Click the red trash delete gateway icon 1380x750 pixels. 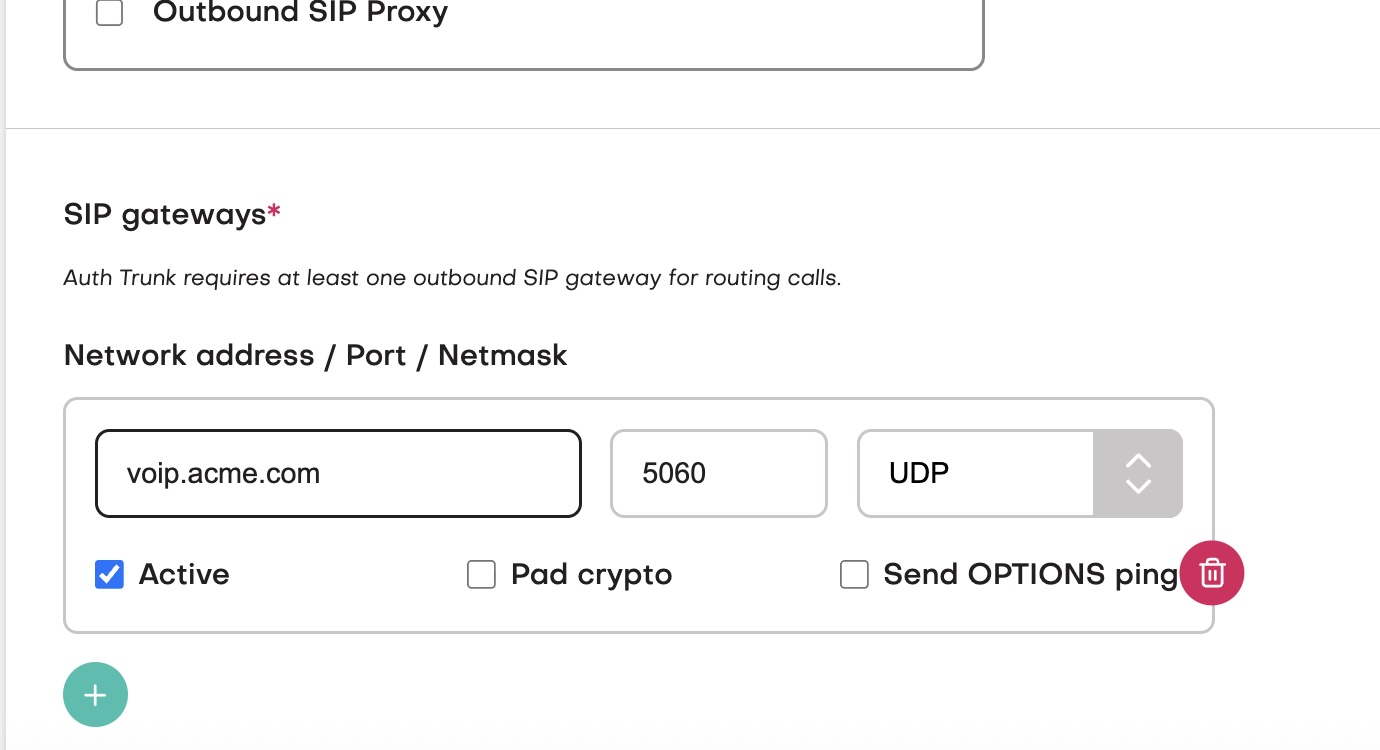tap(1212, 573)
